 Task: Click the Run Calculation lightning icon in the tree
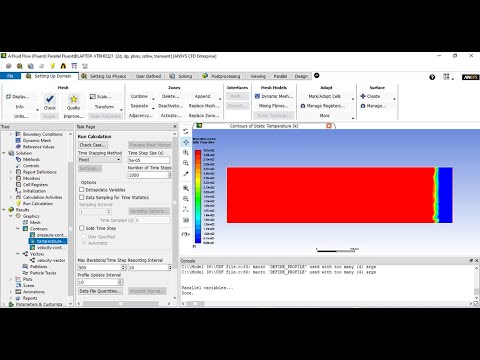point(19,203)
